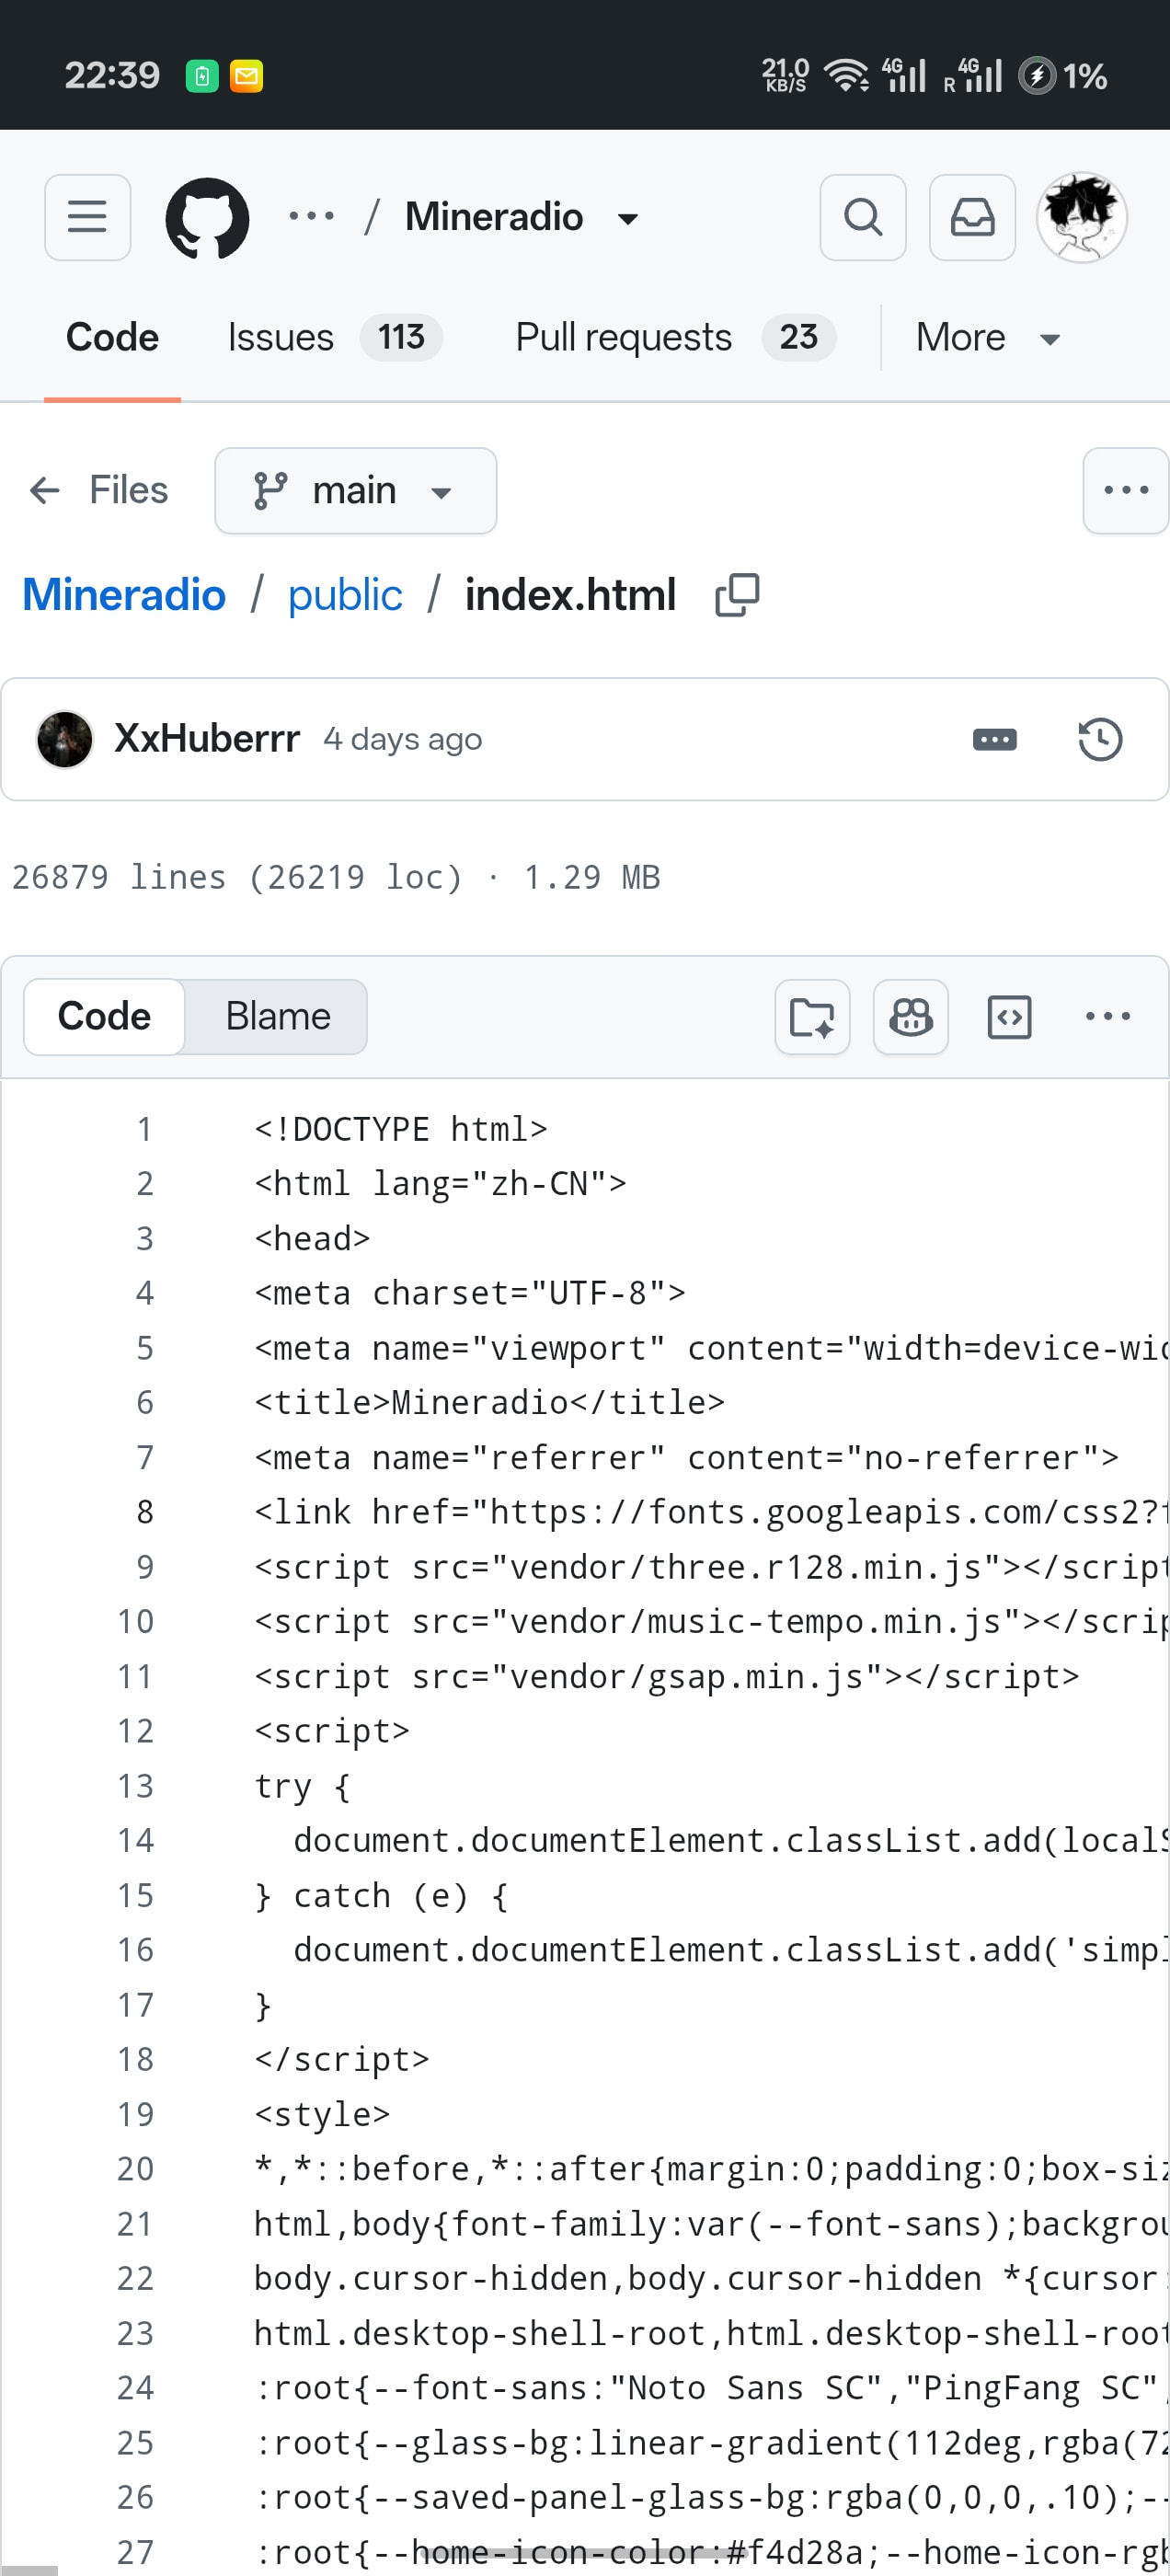Open the folder-with-sparkle code view icon
The height and width of the screenshot is (2576, 1170).
point(812,1017)
